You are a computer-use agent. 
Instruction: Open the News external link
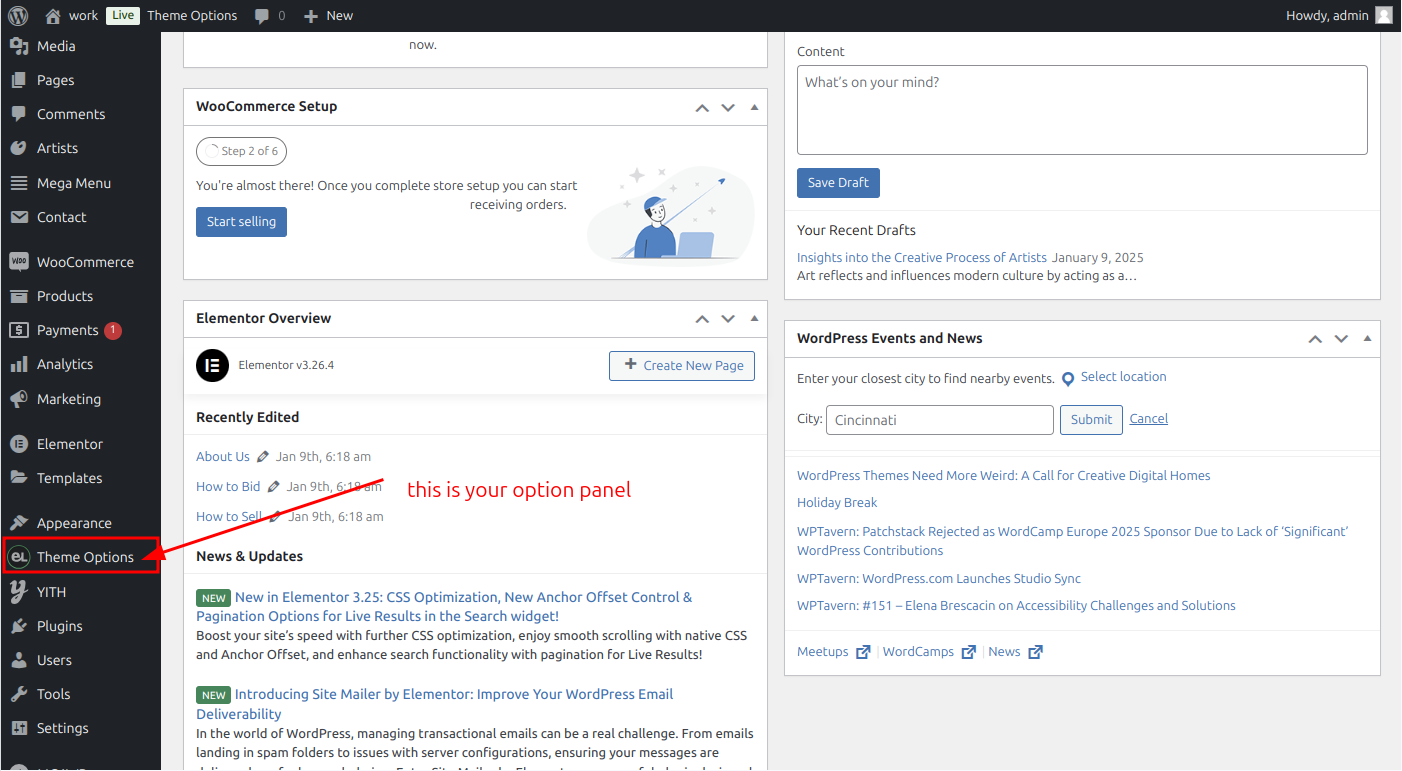point(1015,652)
